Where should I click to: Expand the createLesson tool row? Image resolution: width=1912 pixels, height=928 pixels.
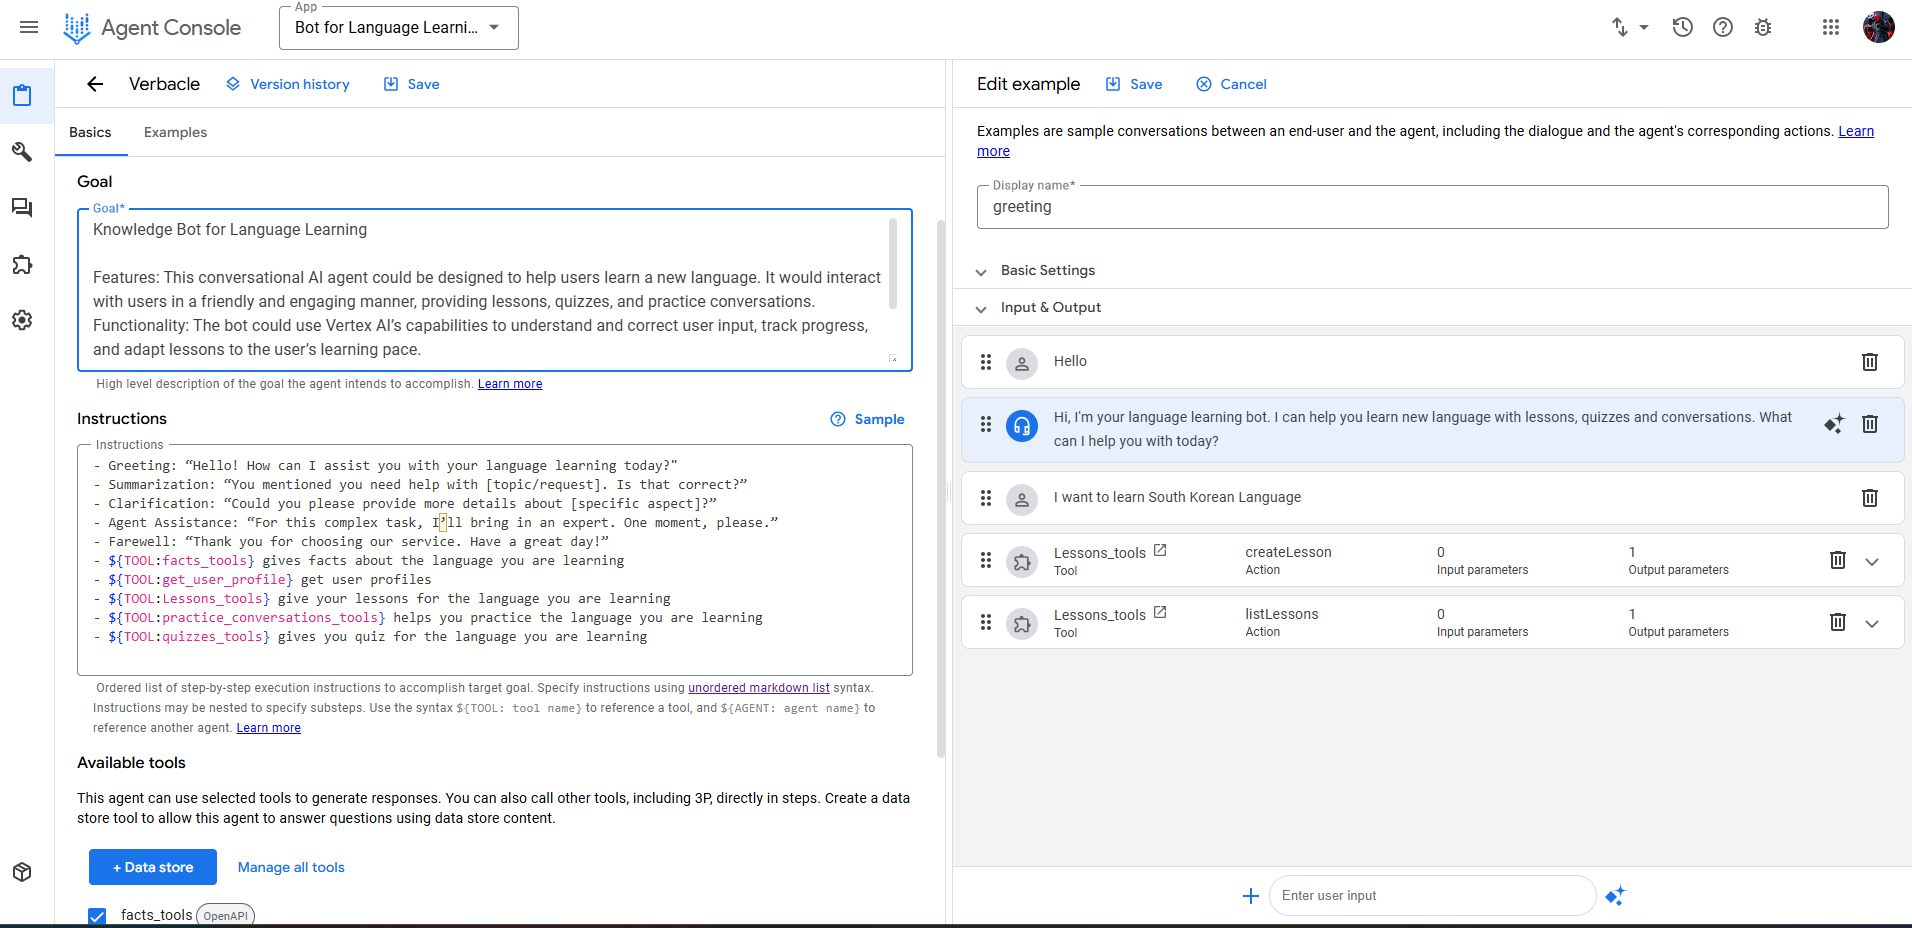pyautogui.click(x=1872, y=562)
